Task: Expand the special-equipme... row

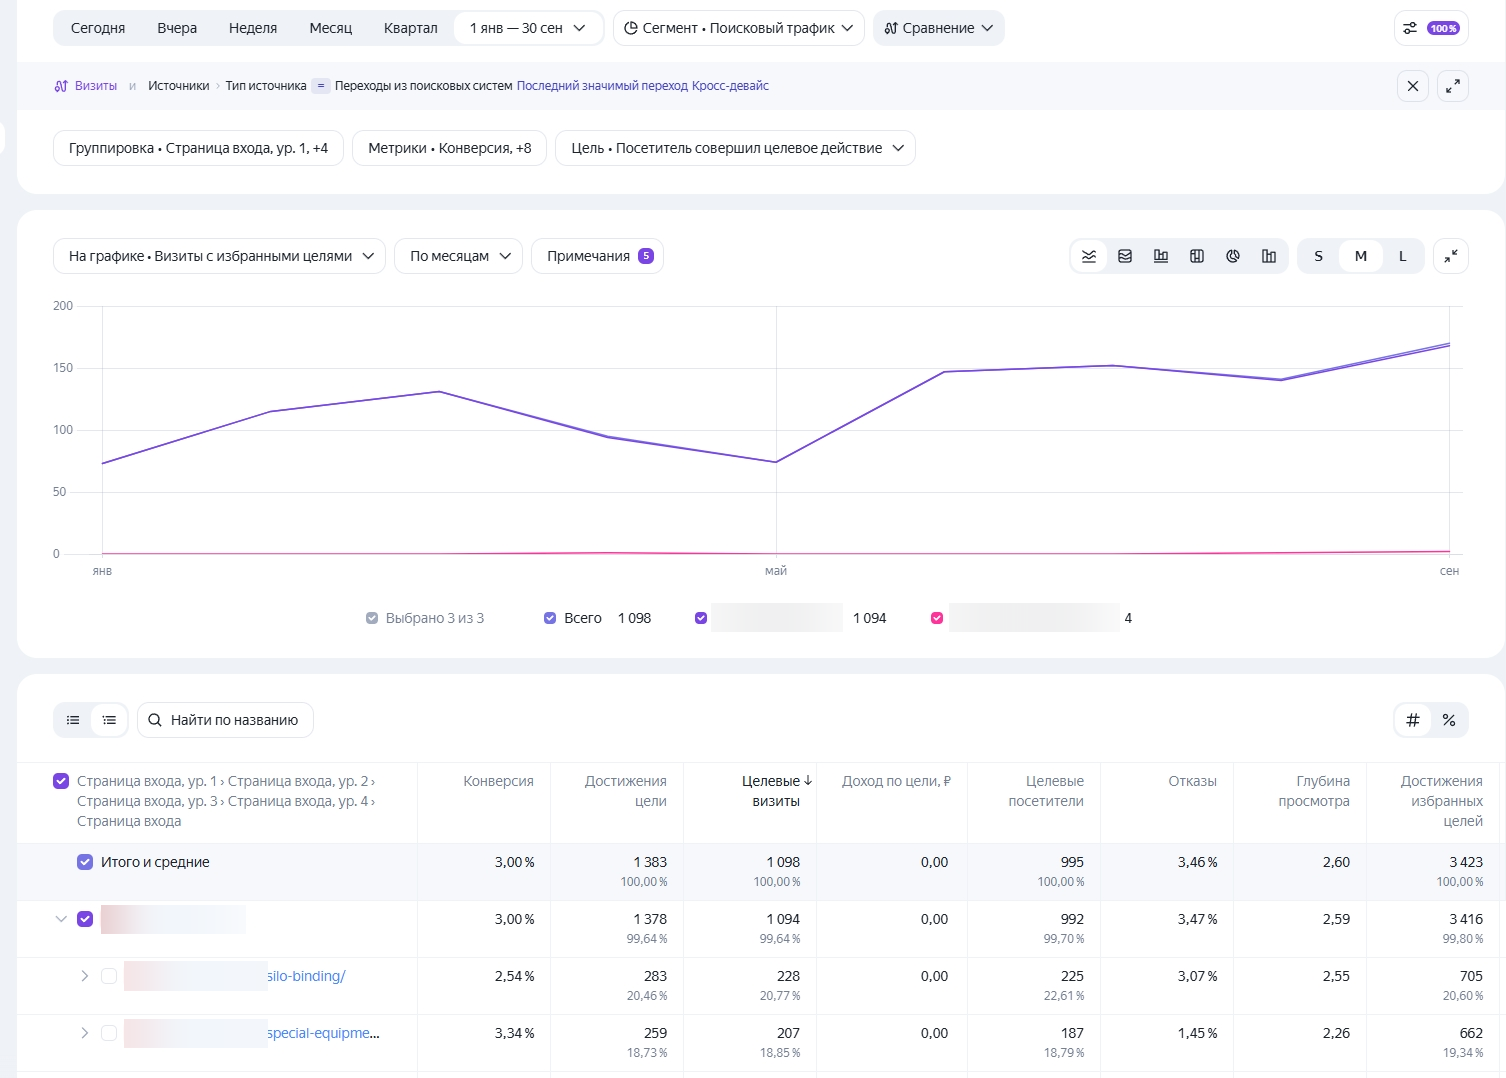Action: click(85, 1033)
